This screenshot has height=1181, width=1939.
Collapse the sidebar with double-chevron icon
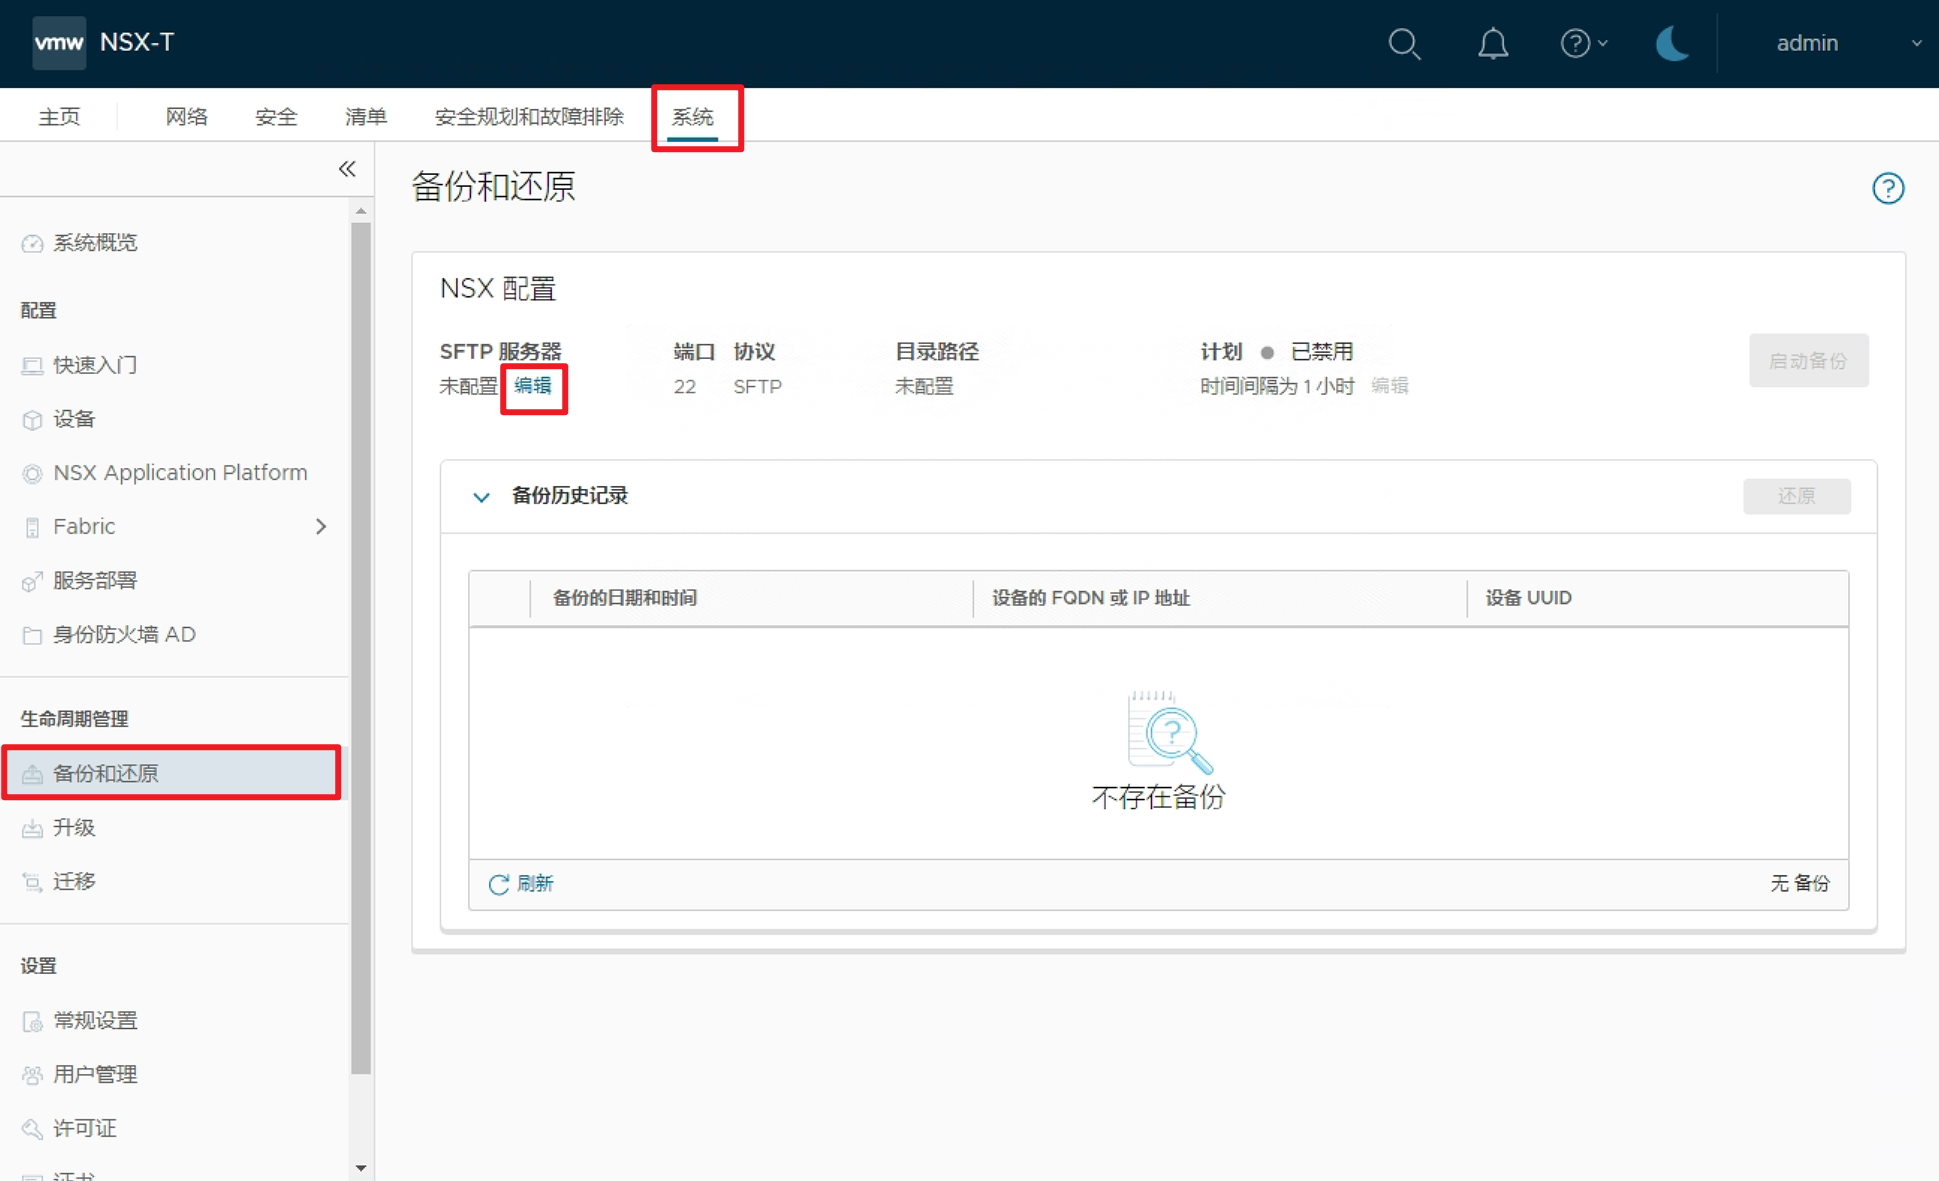point(347,169)
